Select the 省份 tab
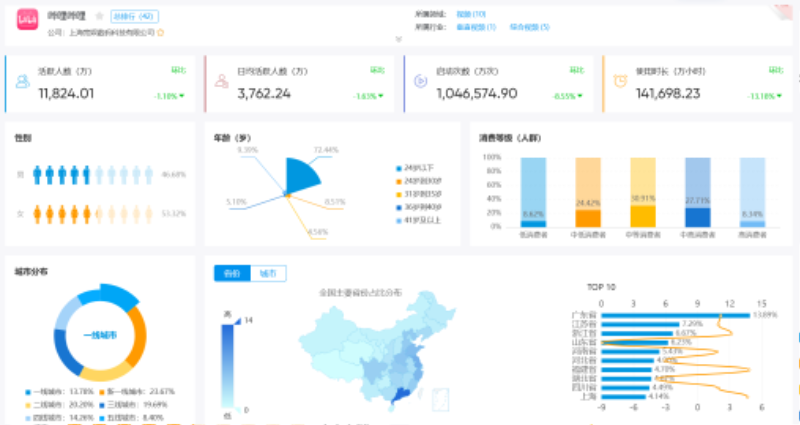This screenshot has width=800, height=425. tap(232, 273)
